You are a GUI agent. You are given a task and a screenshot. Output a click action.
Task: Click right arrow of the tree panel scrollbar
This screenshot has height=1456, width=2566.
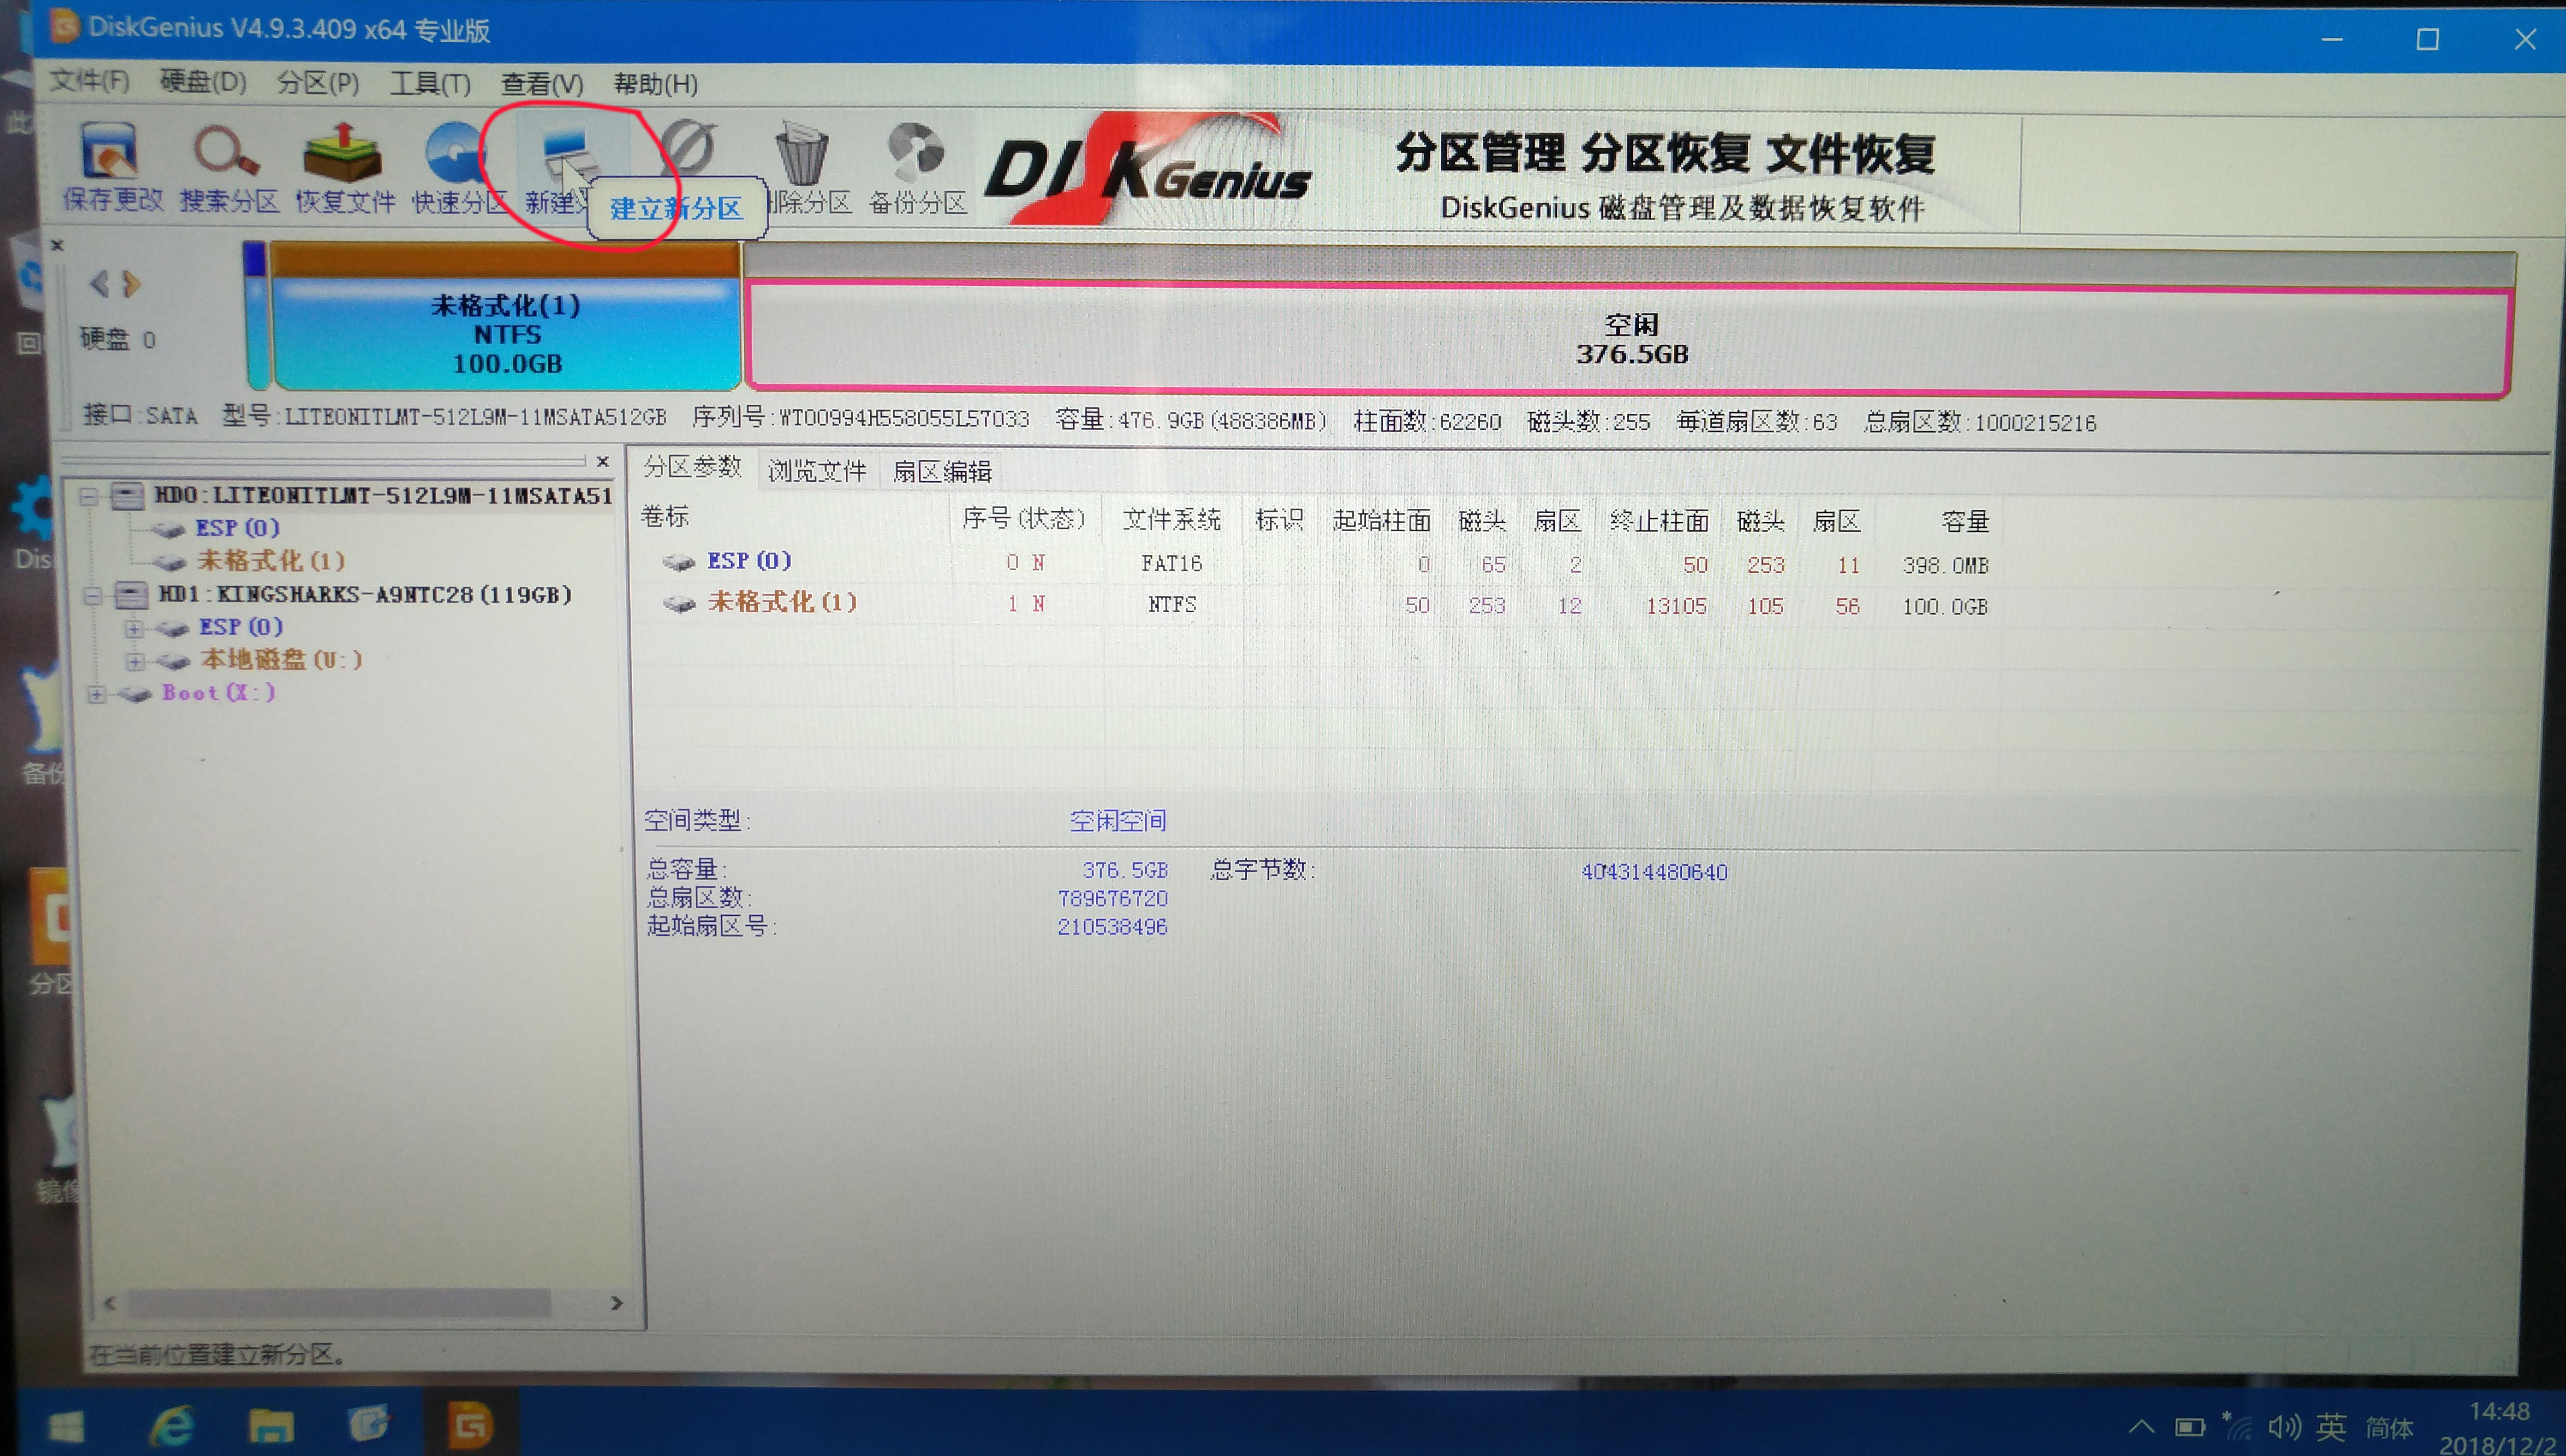point(616,1303)
